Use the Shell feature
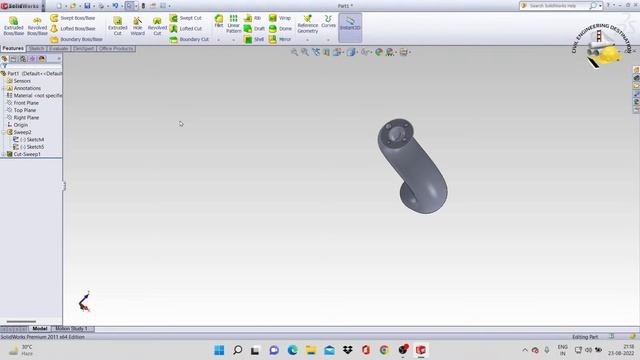Screen dimensions: 640x360 (x=254, y=40)
